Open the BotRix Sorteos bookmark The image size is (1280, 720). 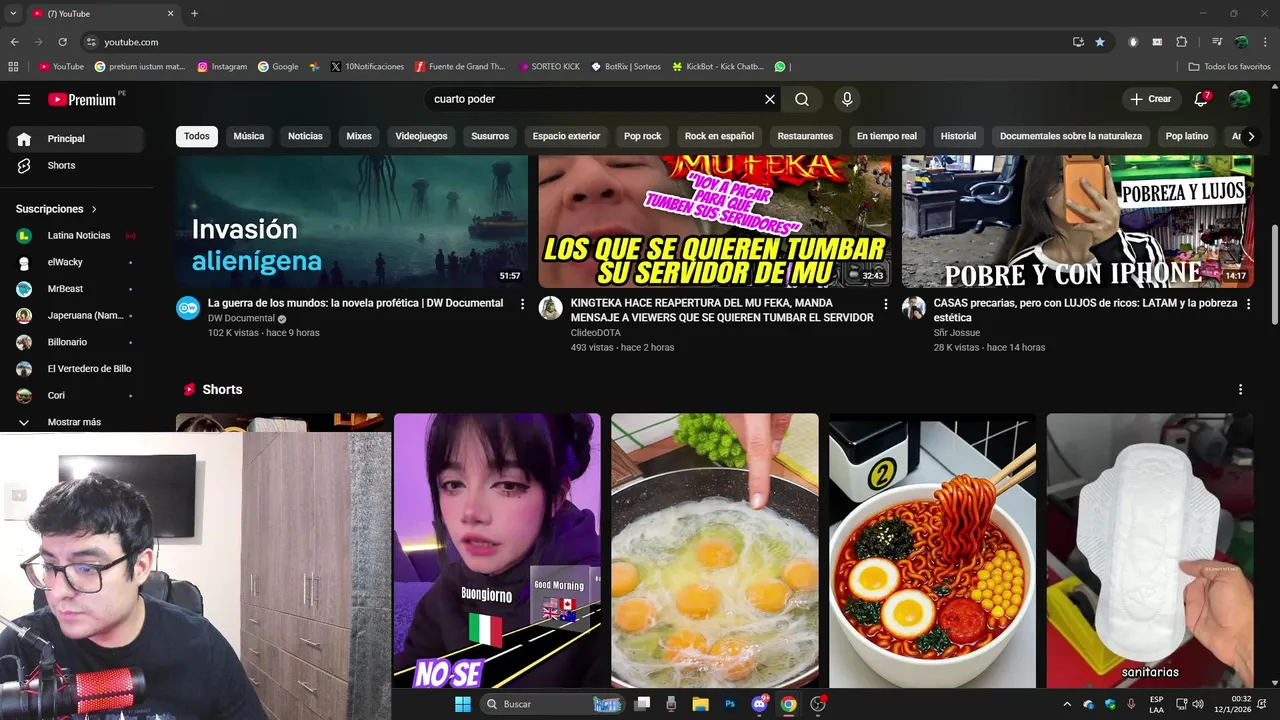[626, 67]
